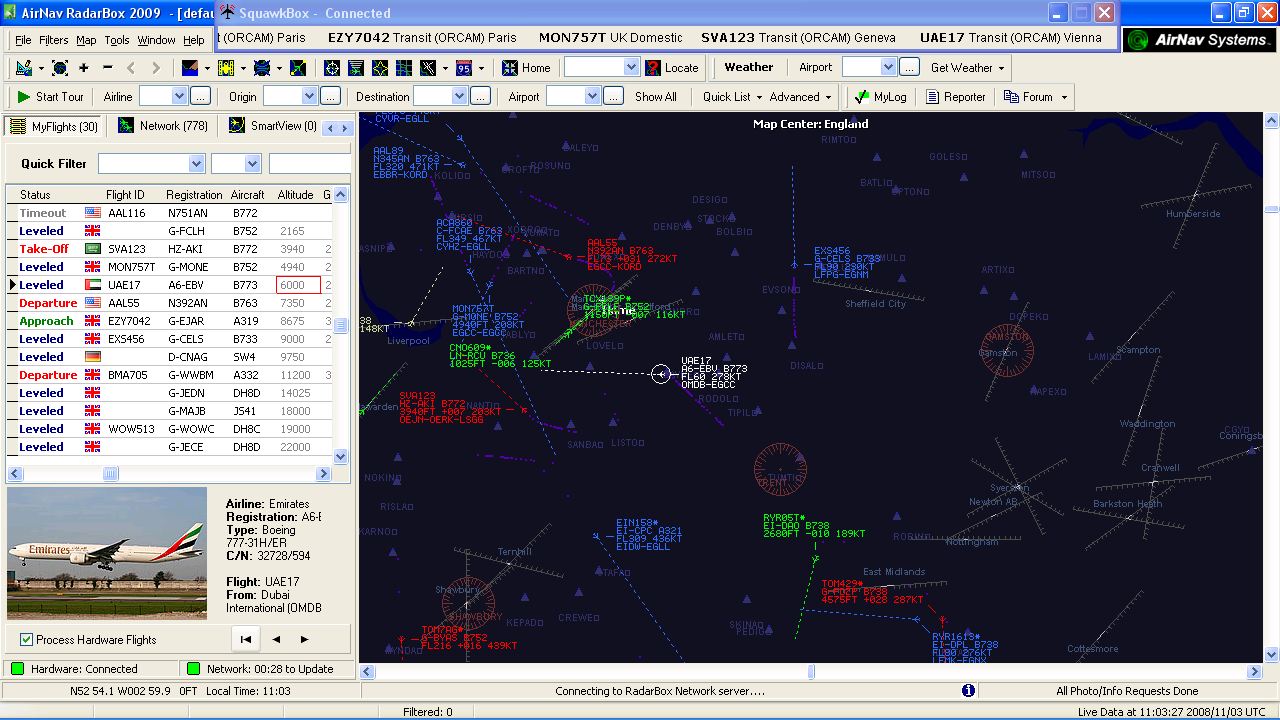This screenshot has height=720, width=1280.
Task: Expand the Advanced dropdown
Action: click(x=798, y=97)
